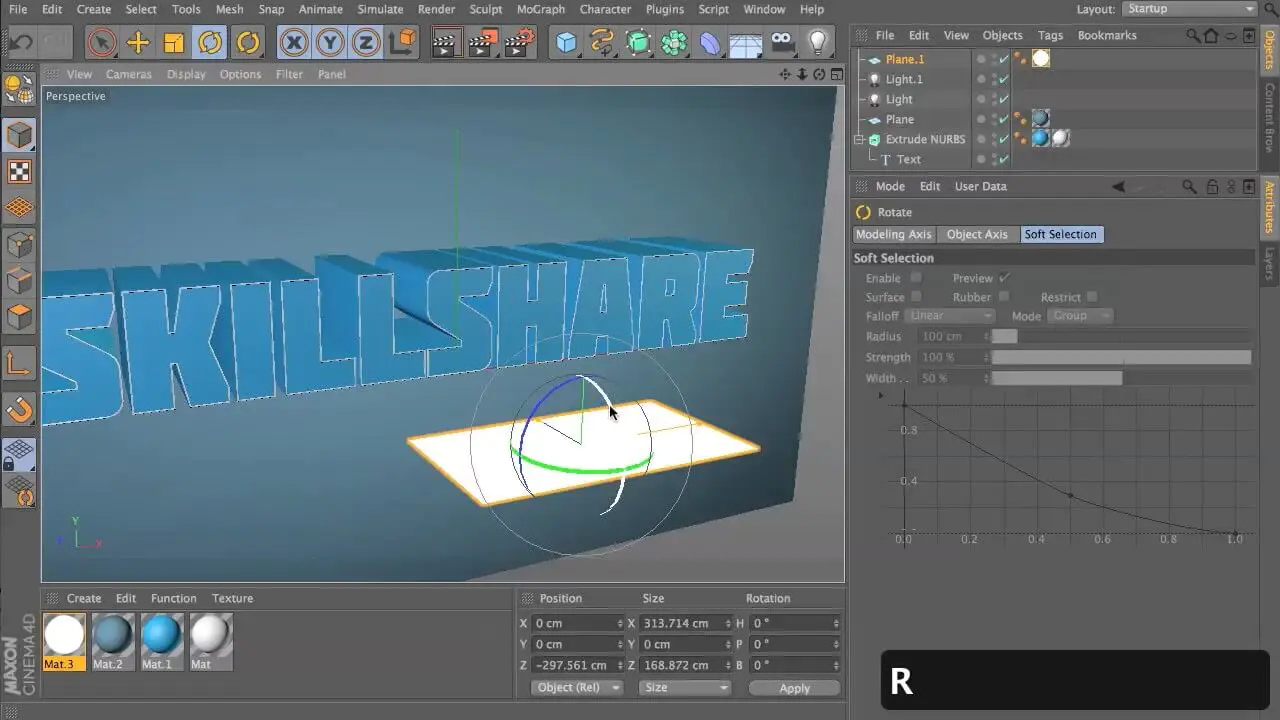1280x720 pixels.
Task: Collapse the Extrude NURBS tree node
Action: point(859,140)
